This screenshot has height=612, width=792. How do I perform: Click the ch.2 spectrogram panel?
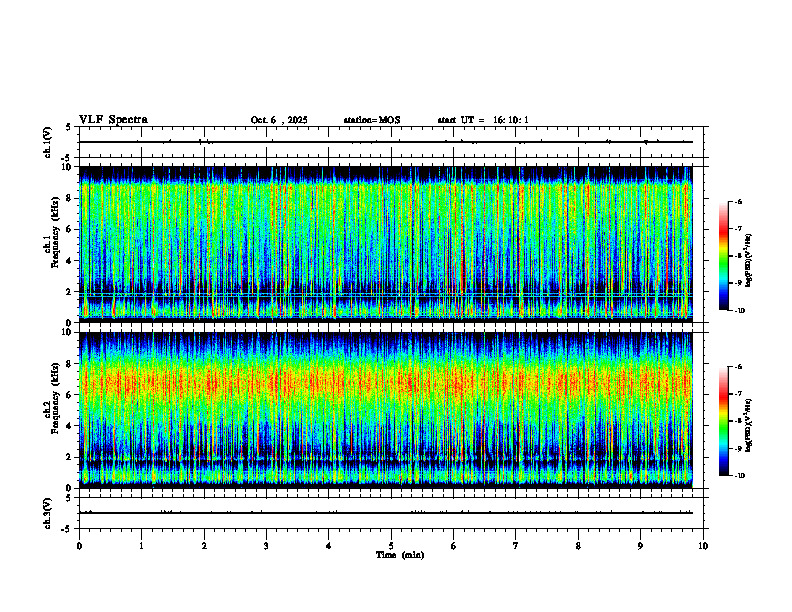point(385,410)
